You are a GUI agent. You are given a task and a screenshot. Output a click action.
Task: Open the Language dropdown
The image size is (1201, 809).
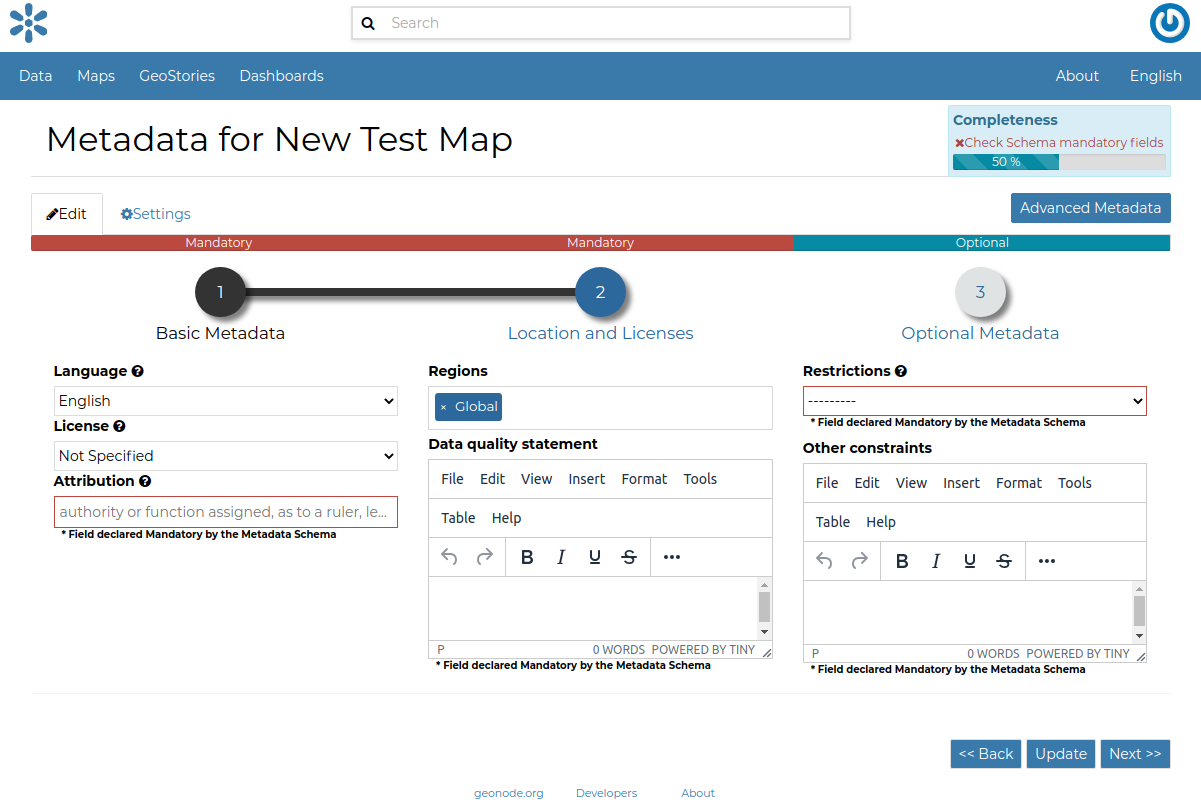click(x=225, y=400)
